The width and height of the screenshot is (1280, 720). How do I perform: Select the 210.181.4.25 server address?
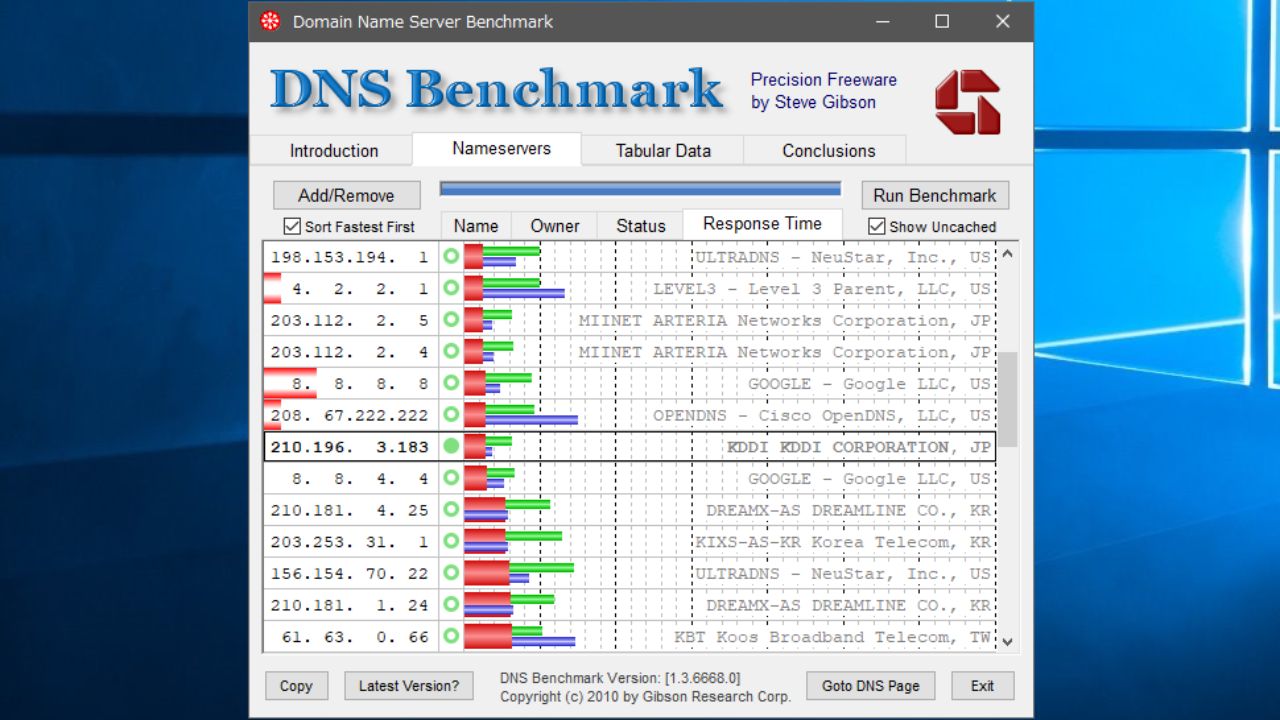click(349, 510)
